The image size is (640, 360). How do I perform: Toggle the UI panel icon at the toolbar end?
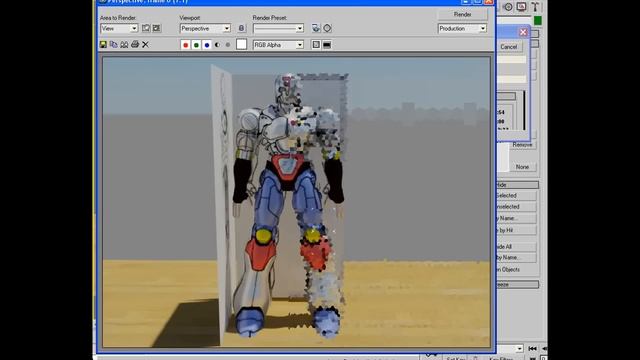(x=327, y=45)
